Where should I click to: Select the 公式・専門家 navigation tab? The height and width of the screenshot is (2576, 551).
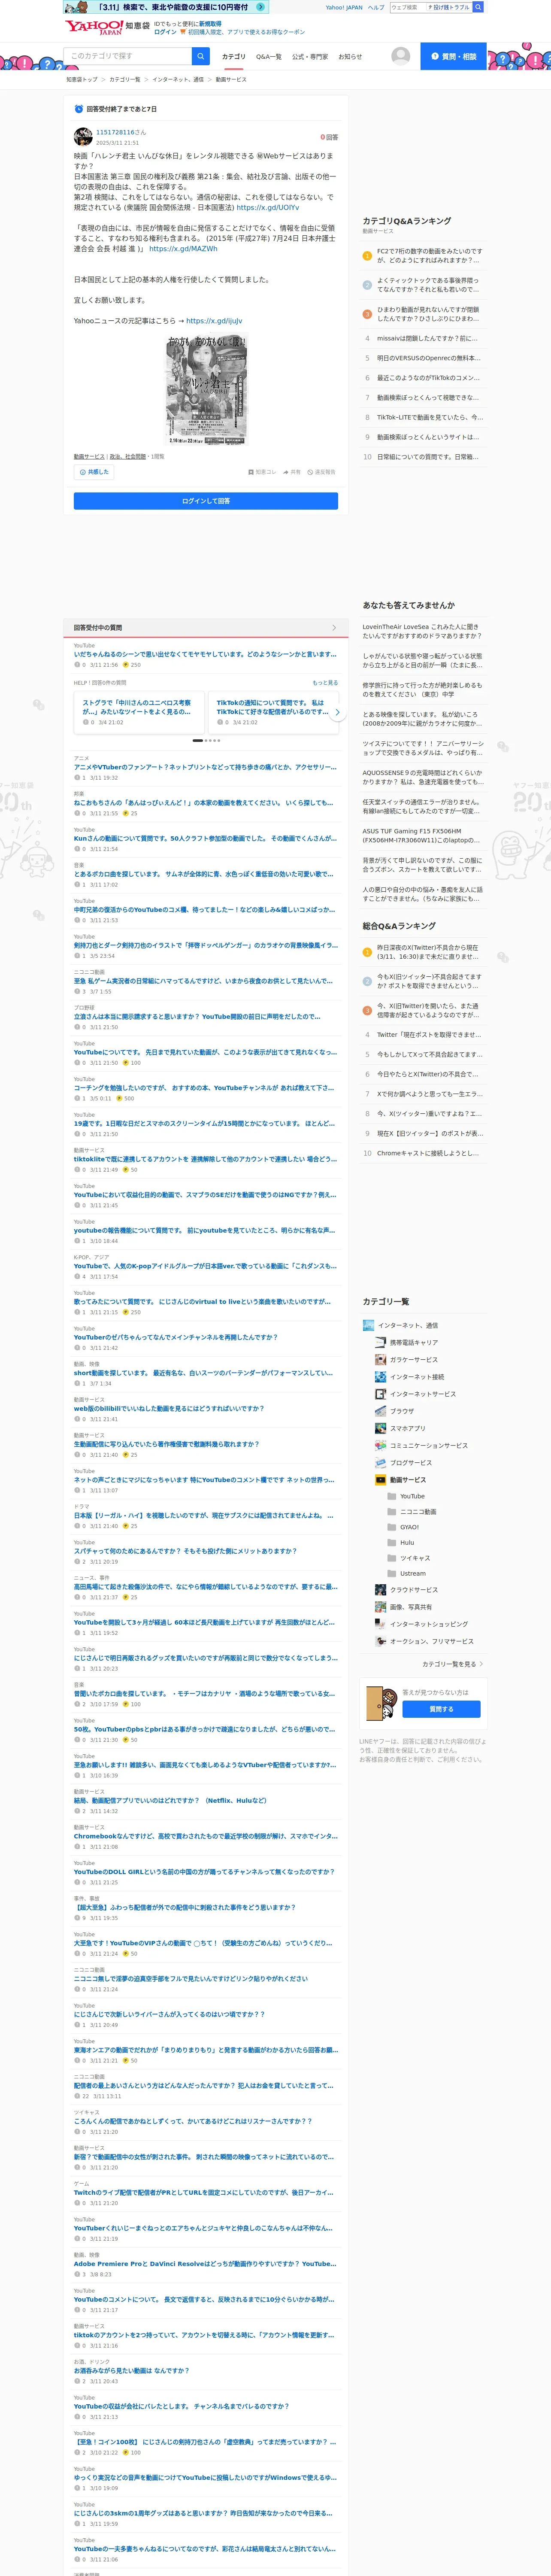(x=310, y=57)
